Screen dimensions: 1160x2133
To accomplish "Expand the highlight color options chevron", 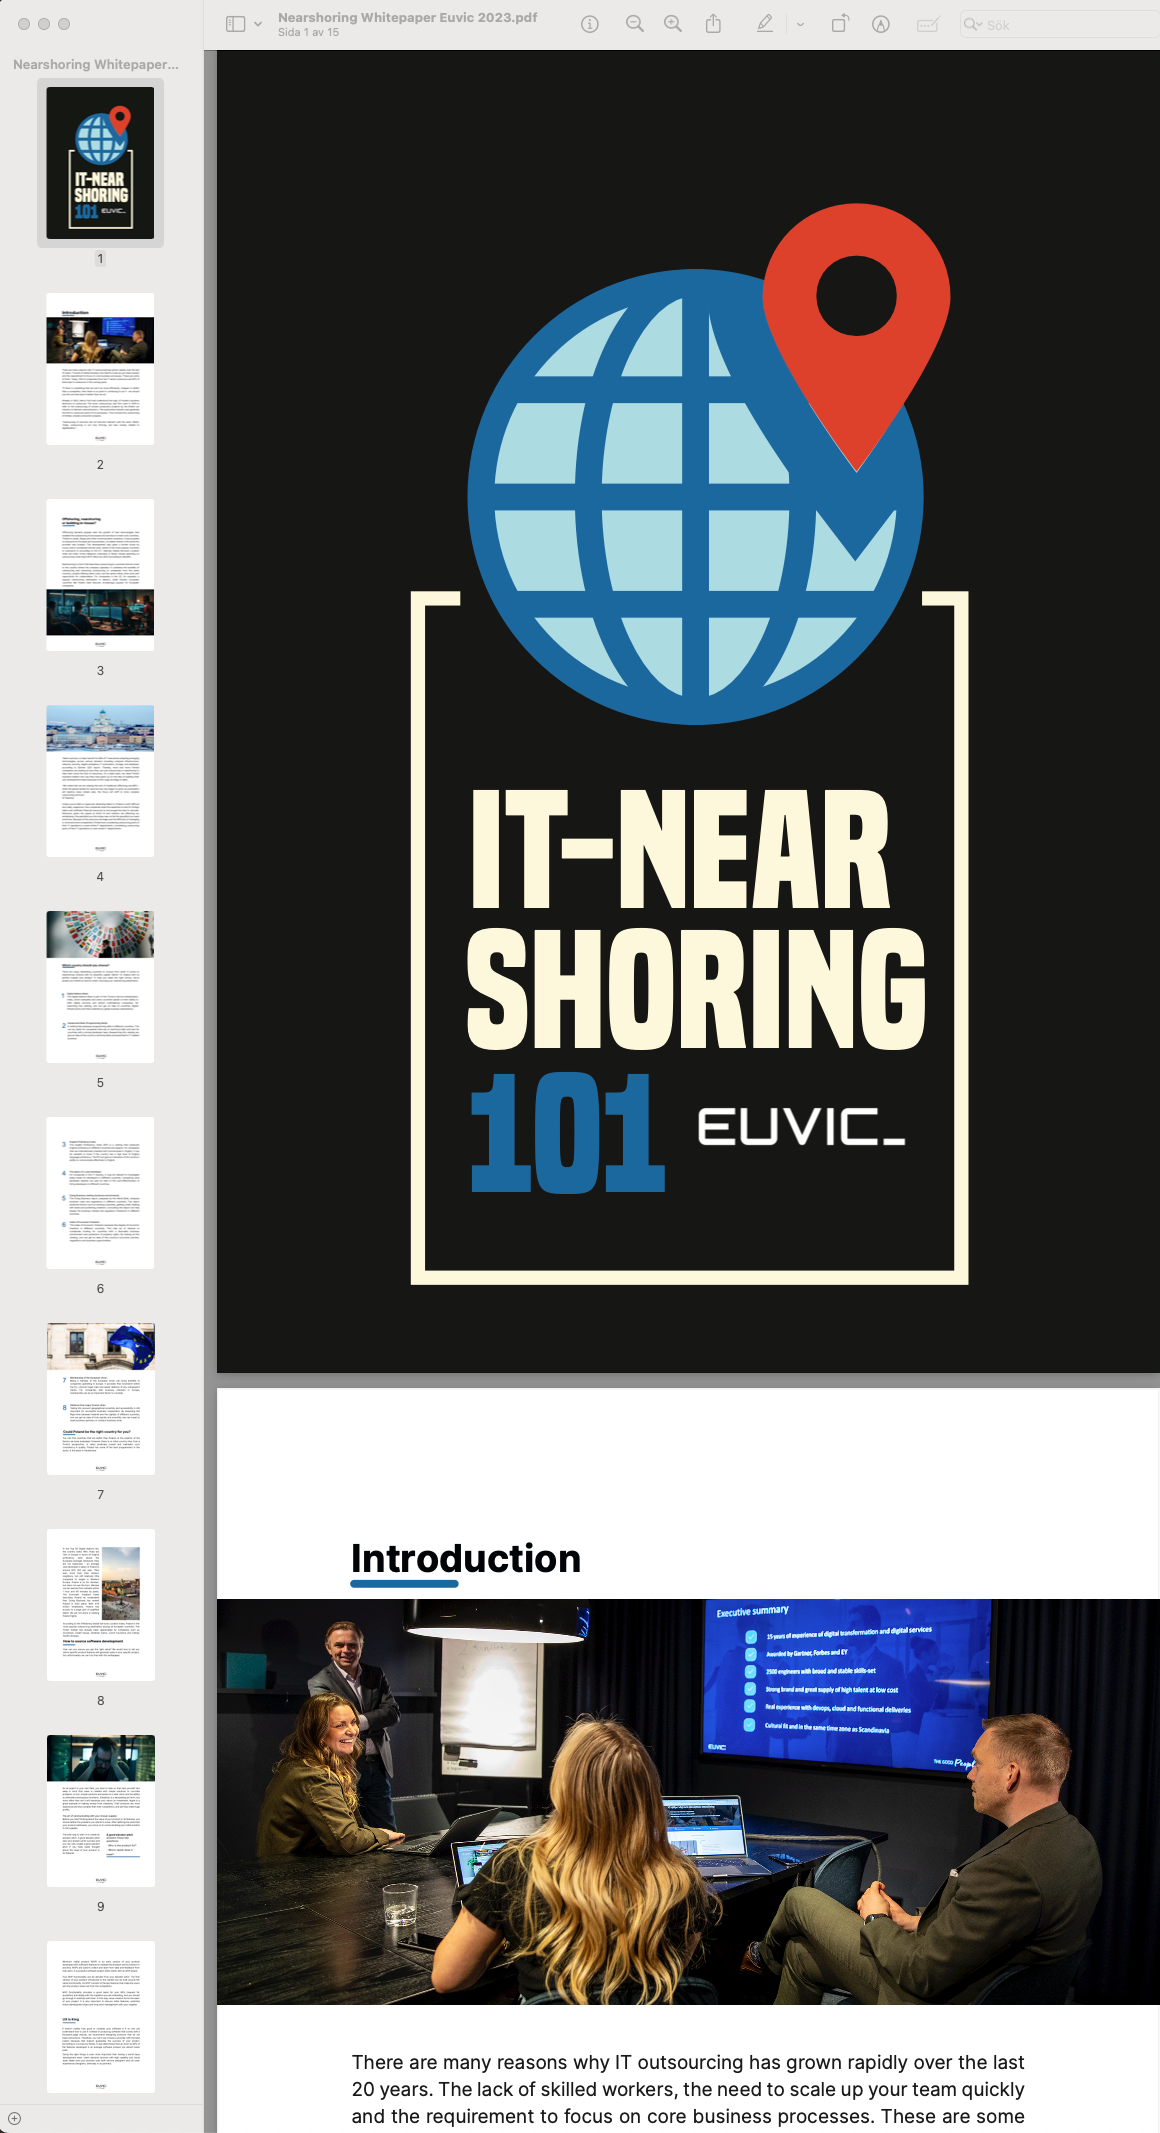I will coord(800,24).
